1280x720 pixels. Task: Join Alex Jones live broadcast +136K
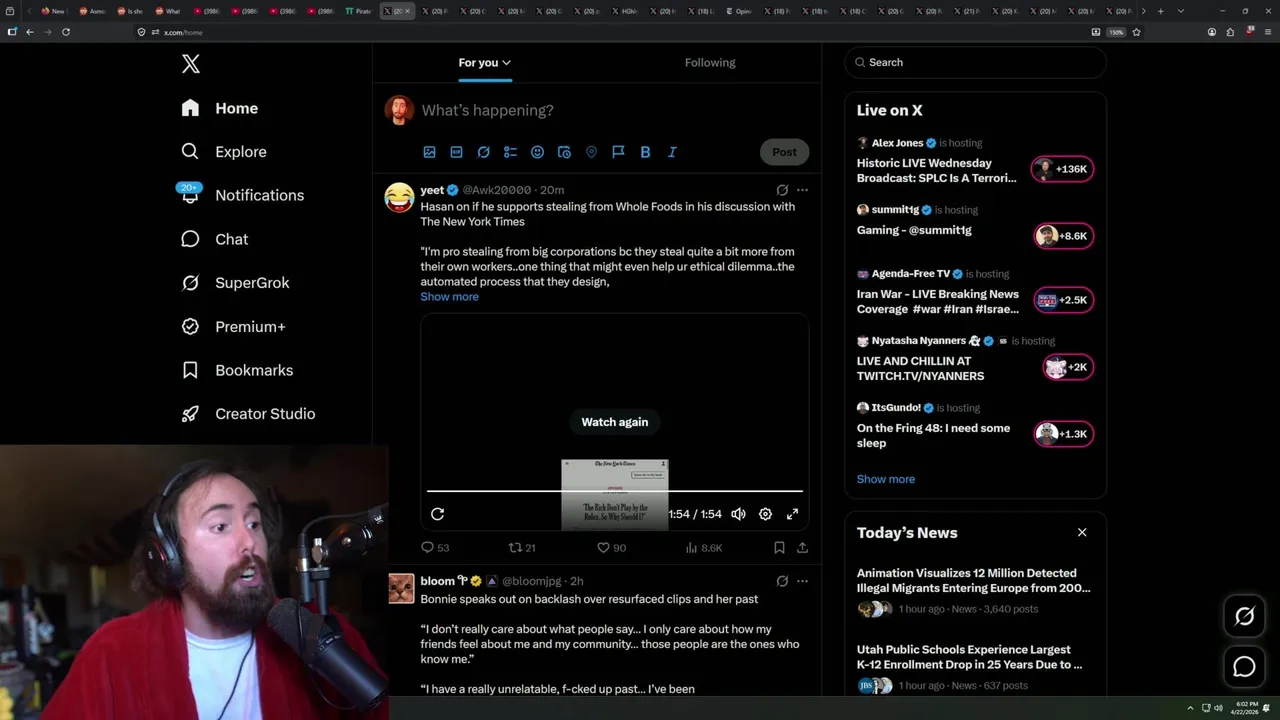pyautogui.click(x=1063, y=169)
